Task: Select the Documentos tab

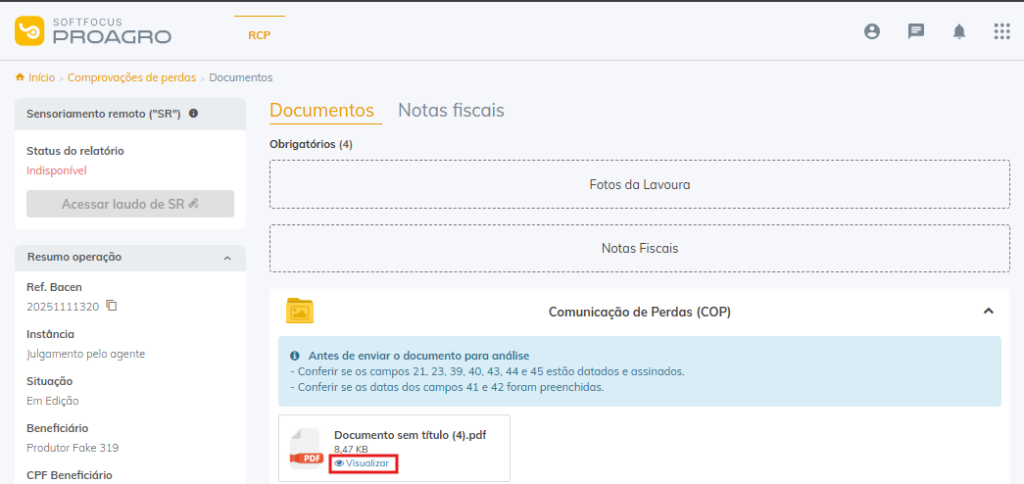Action: coord(321,110)
